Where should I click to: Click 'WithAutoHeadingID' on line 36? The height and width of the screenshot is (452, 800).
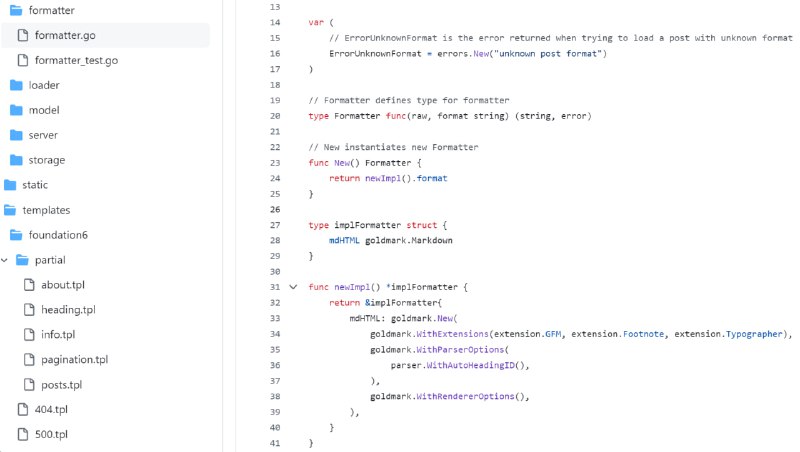470,365
